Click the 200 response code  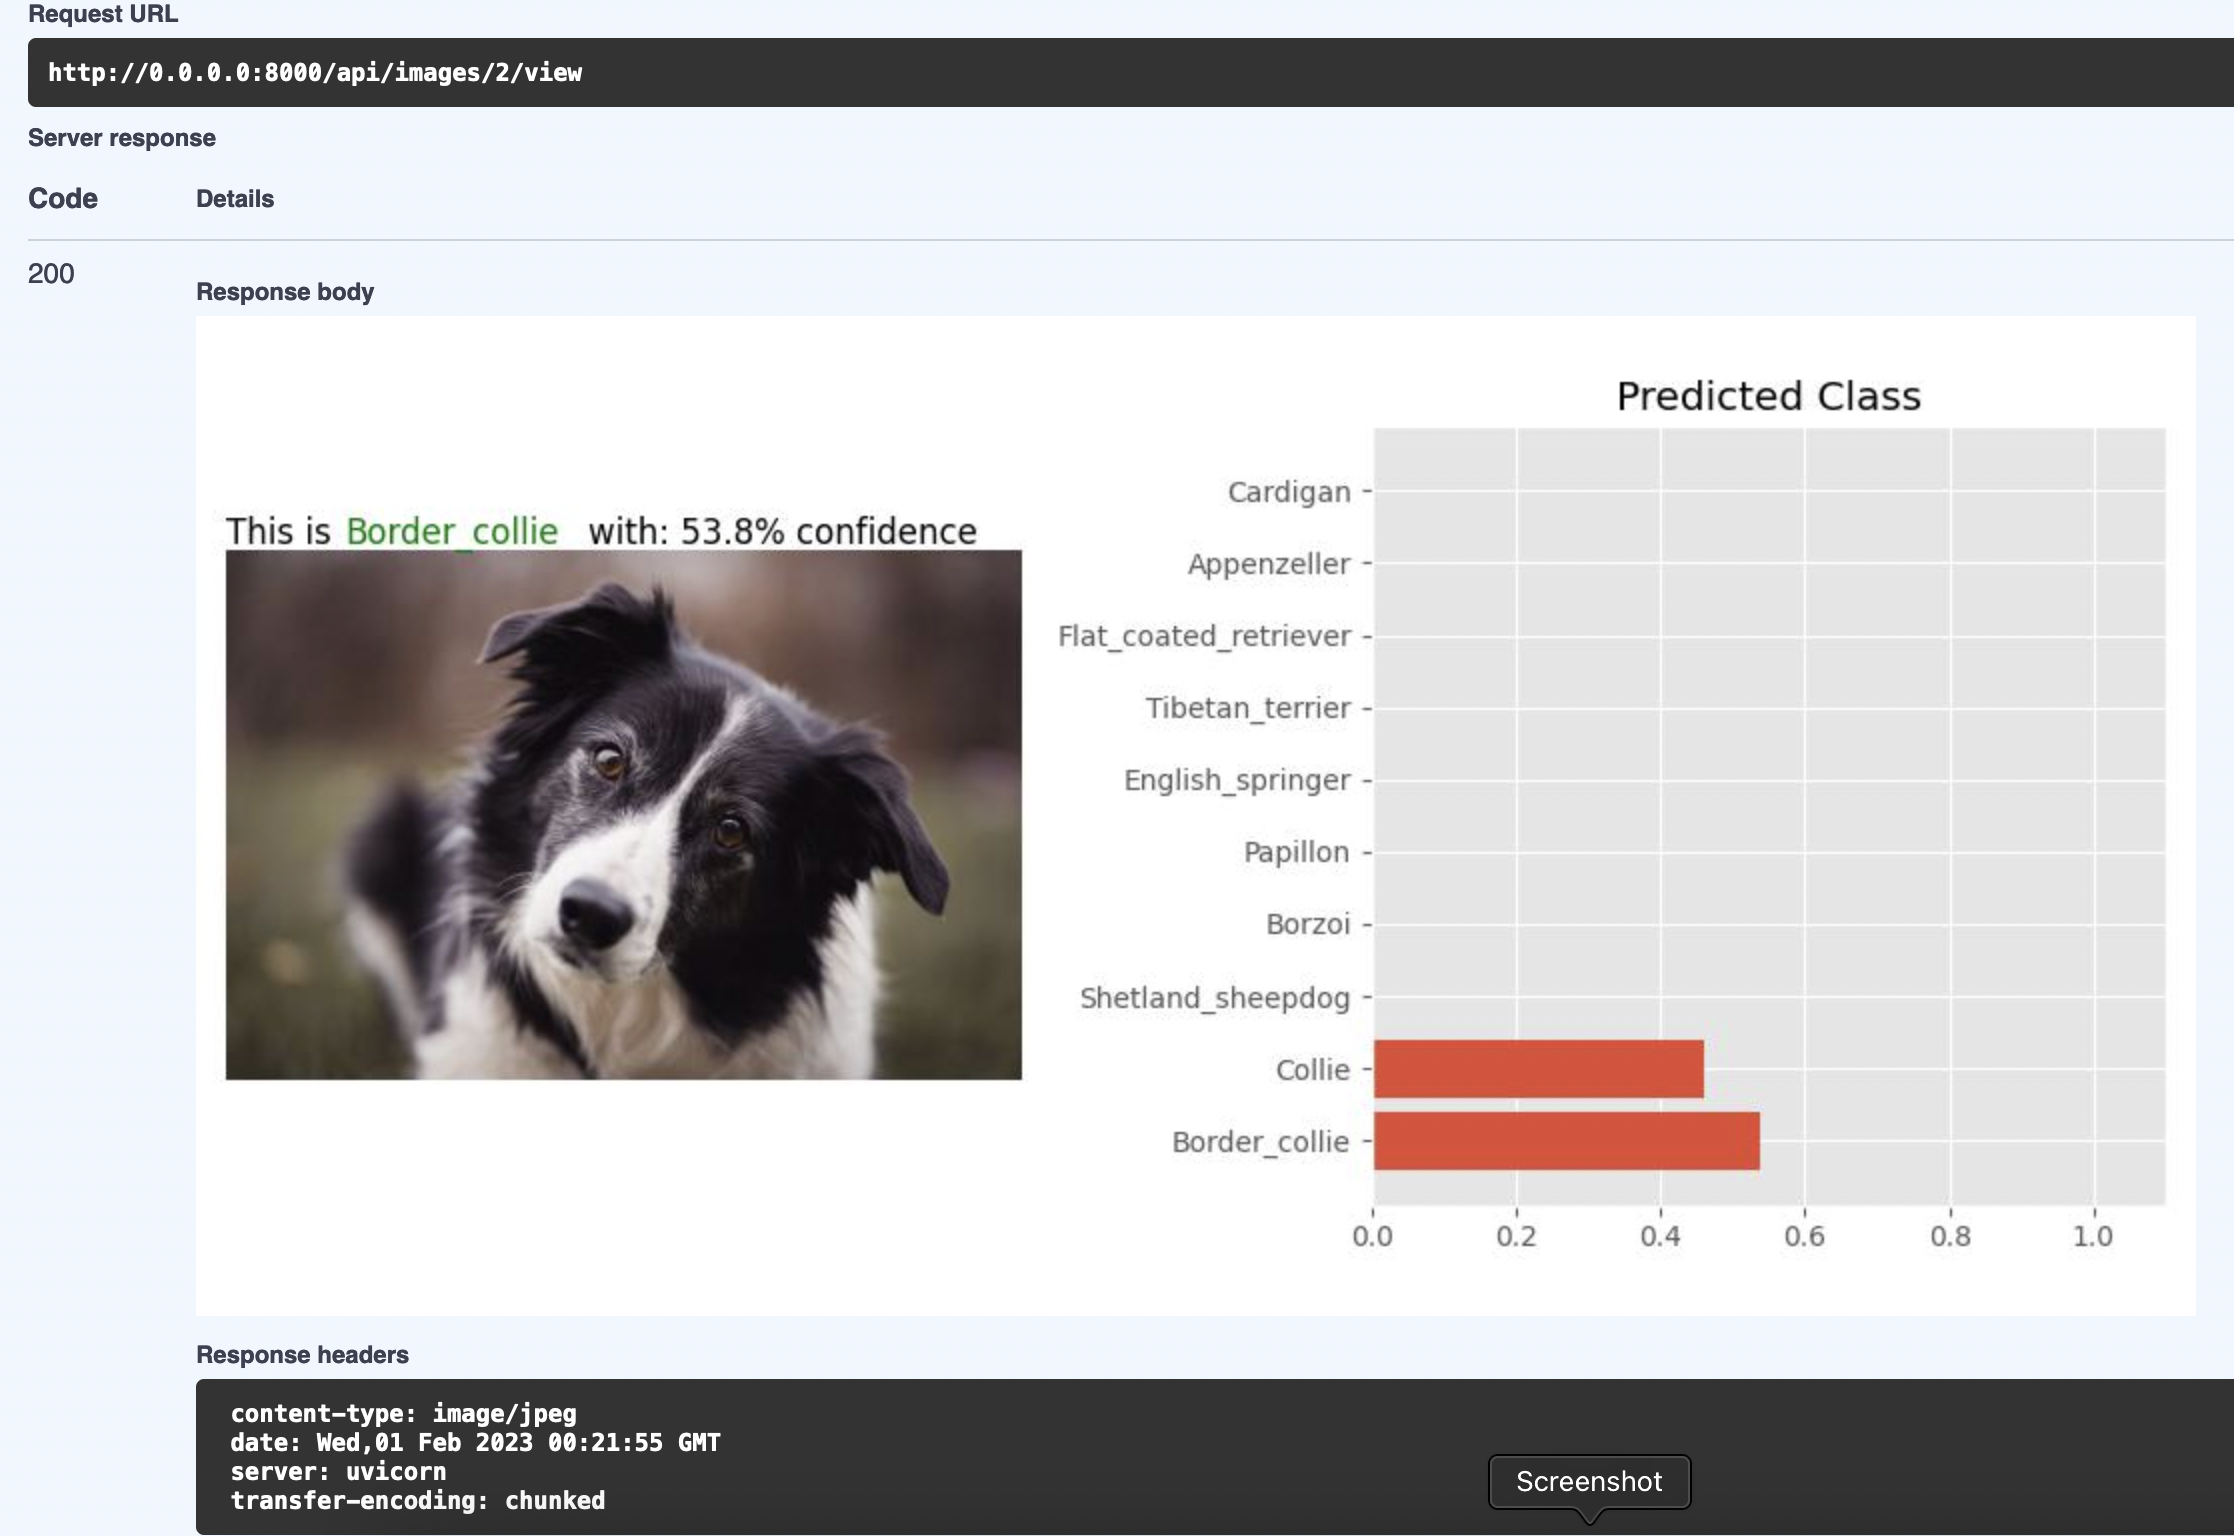click(x=51, y=274)
